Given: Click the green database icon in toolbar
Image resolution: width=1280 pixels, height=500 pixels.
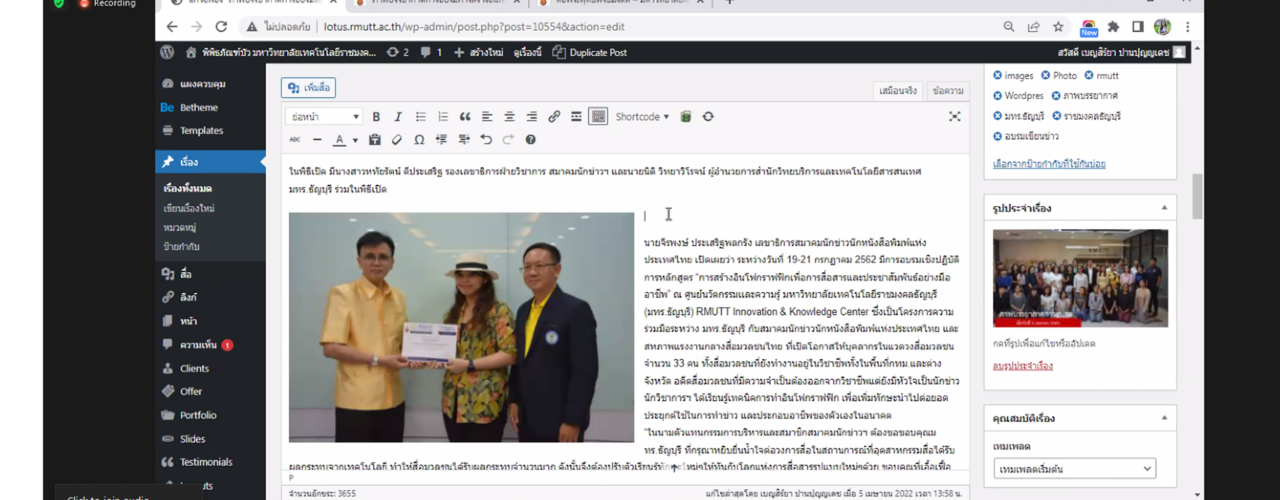Looking at the screenshot, I should 686,117.
